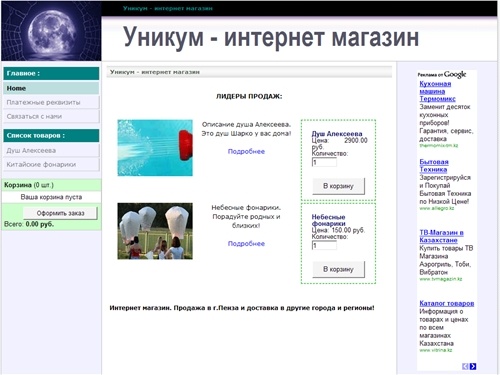Image resolution: width=500 pixels, height=375 pixels.
Task: Open the Каталог товаров ad link
Action: pyautogui.click(x=447, y=303)
